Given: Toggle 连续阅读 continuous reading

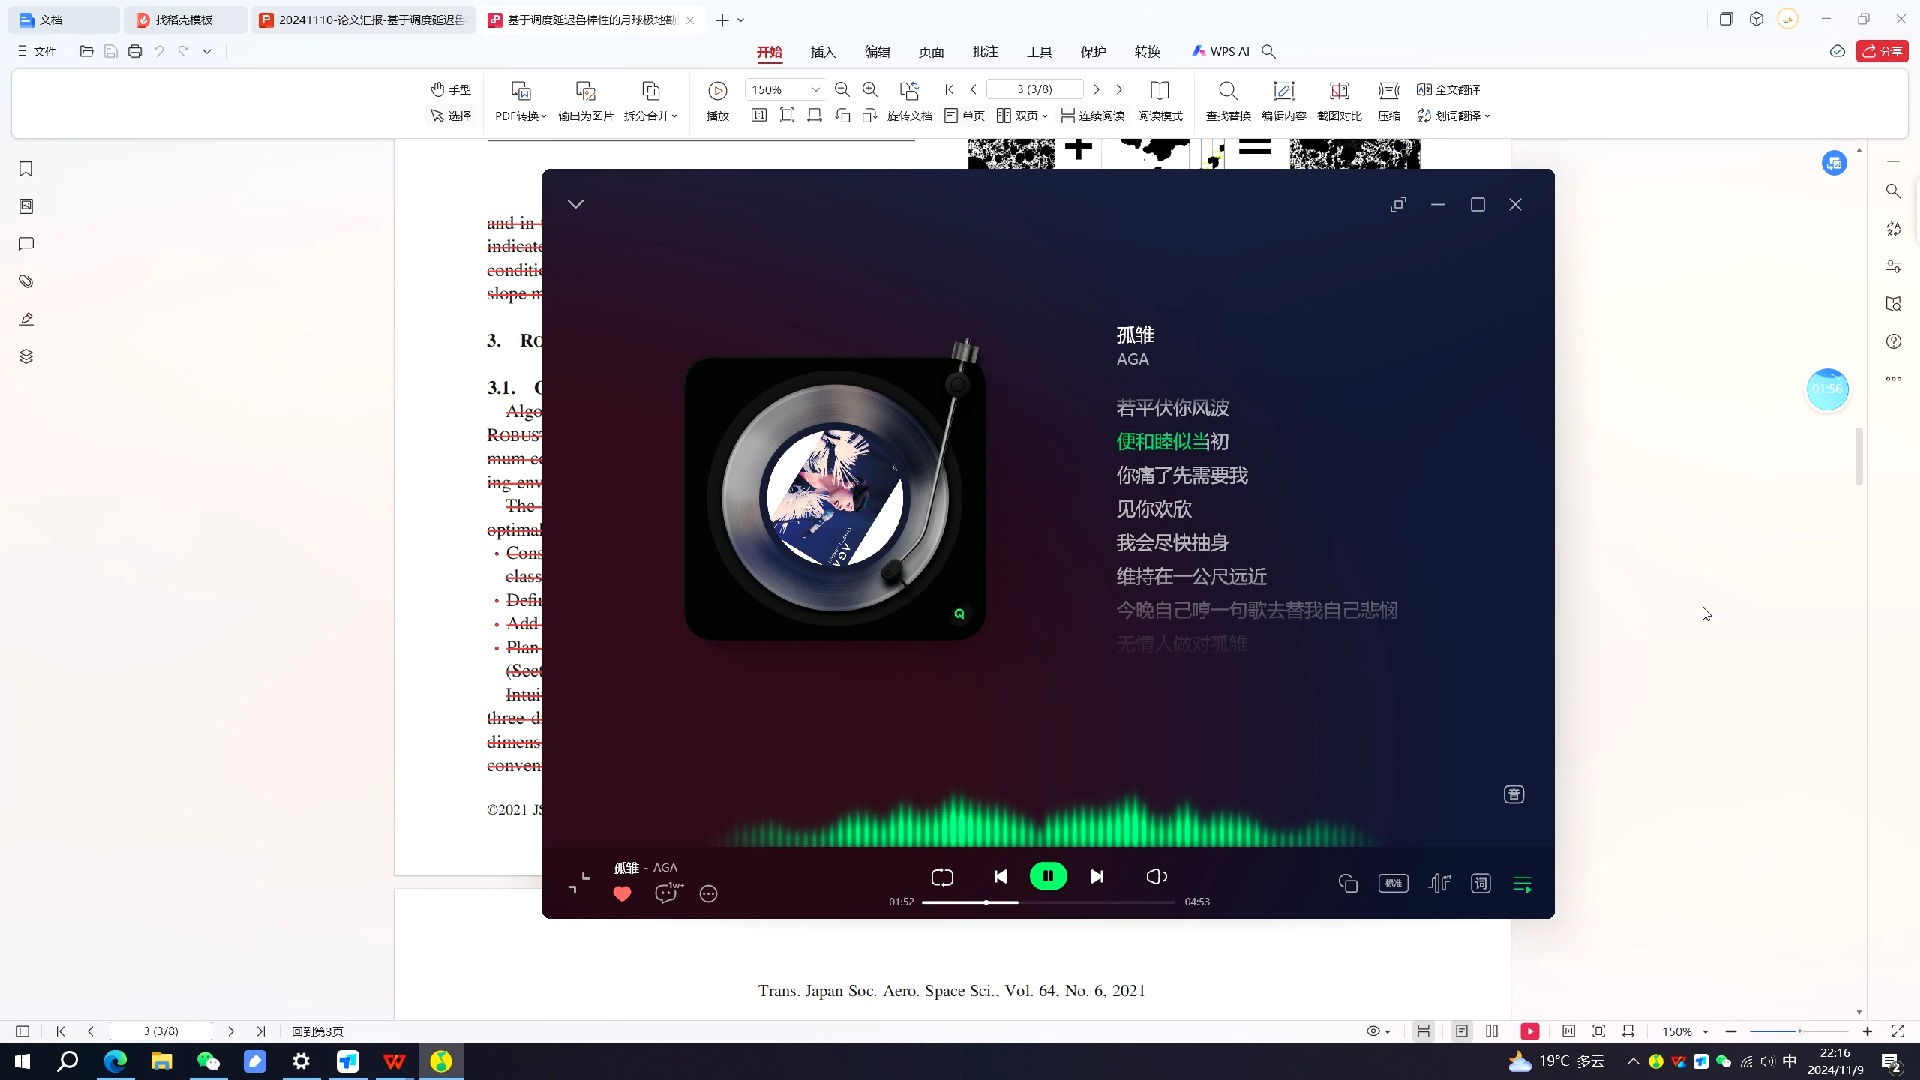Looking at the screenshot, I should 1093,116.
